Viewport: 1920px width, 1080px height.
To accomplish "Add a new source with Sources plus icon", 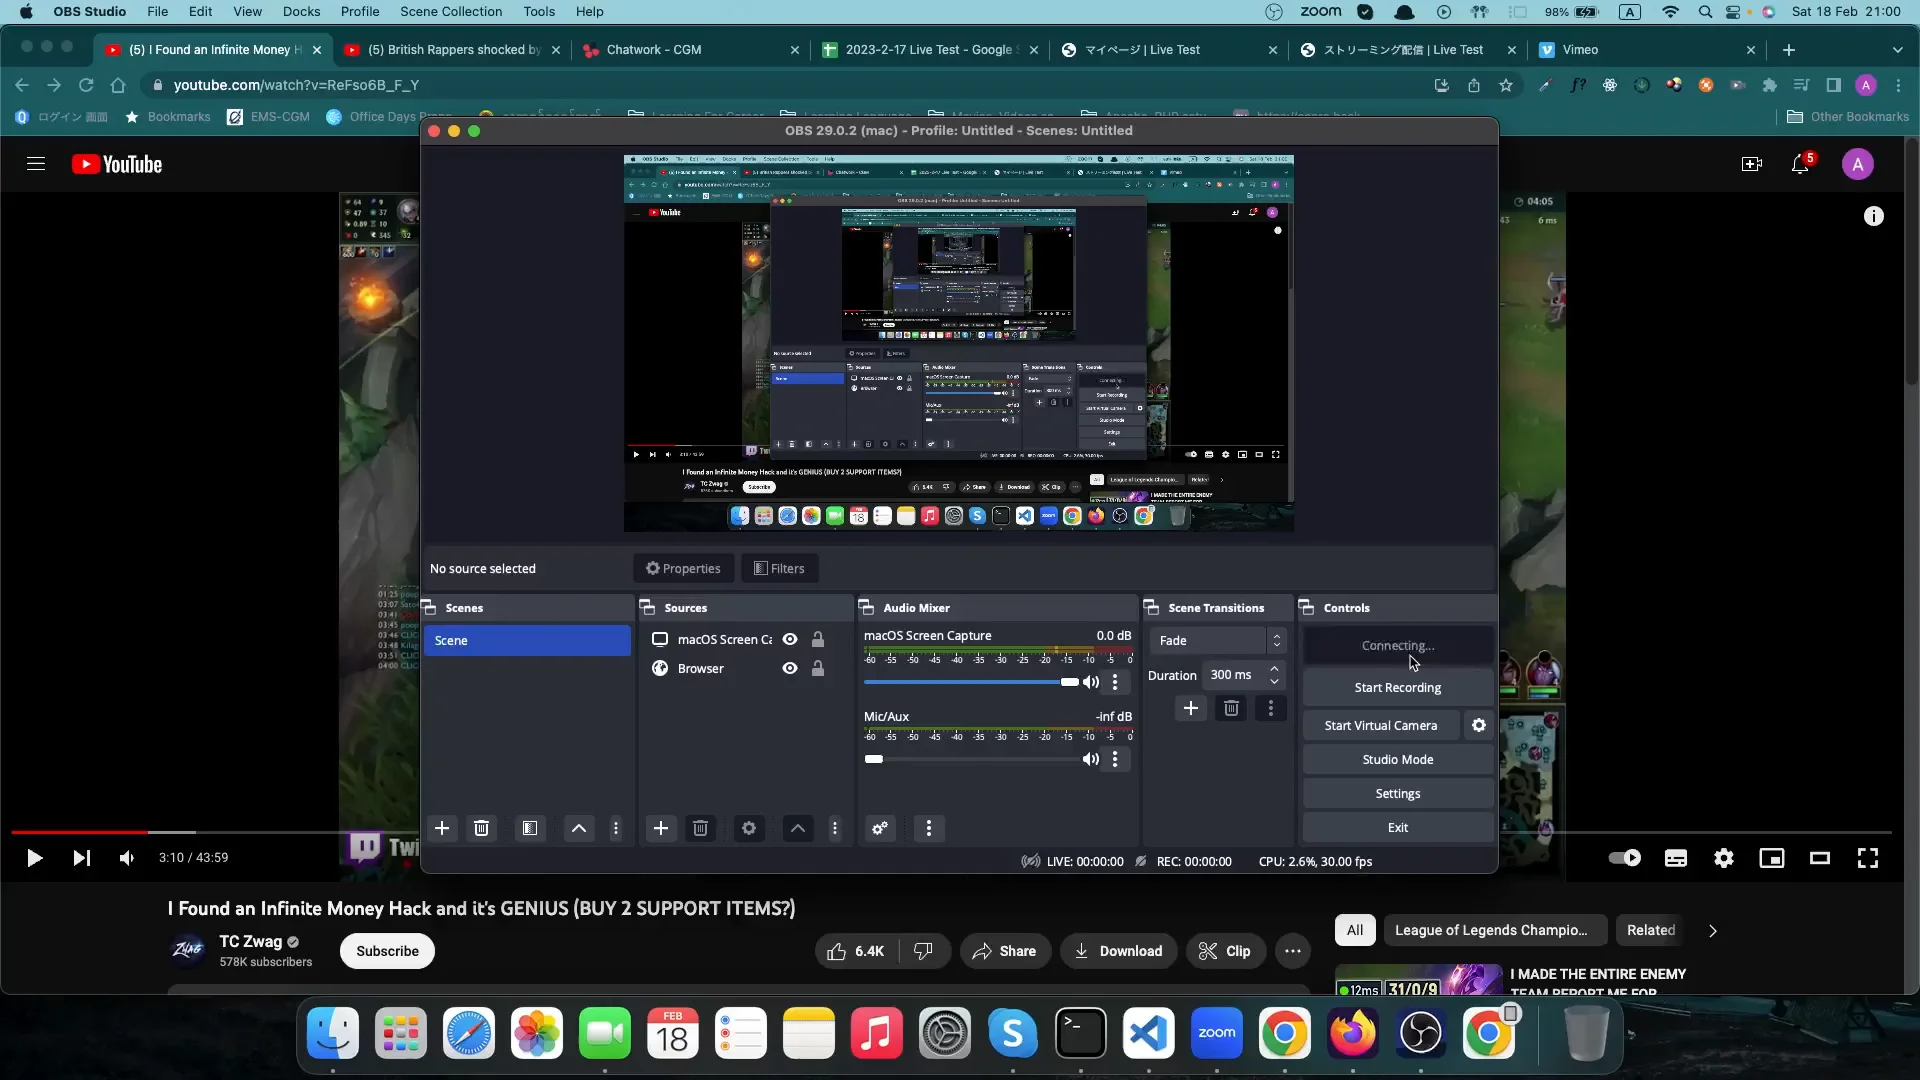I will tap(661, 828).
